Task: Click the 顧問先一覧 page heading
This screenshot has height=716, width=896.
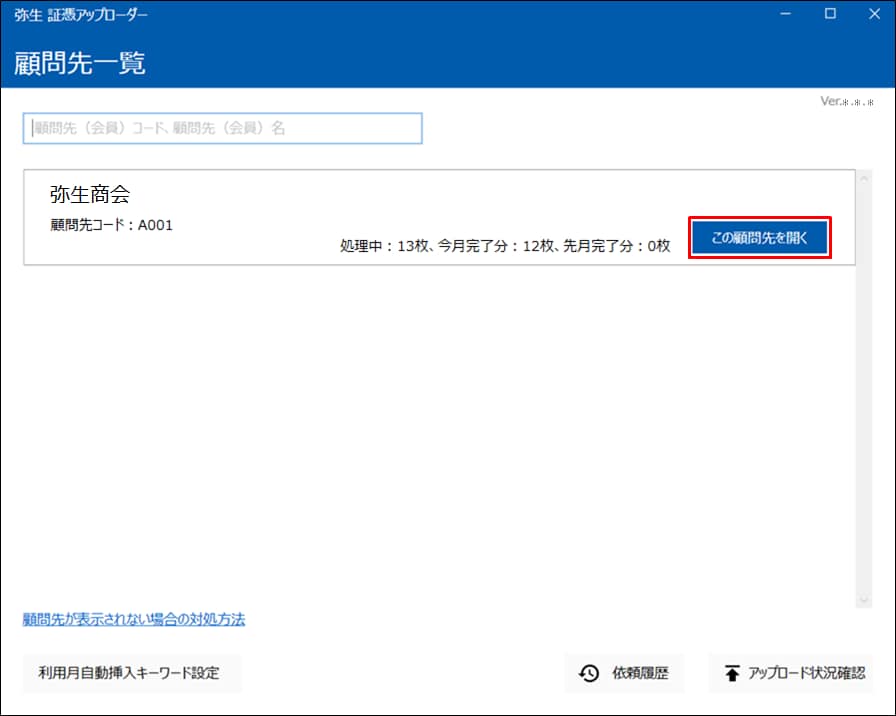Action: point(80,62)
